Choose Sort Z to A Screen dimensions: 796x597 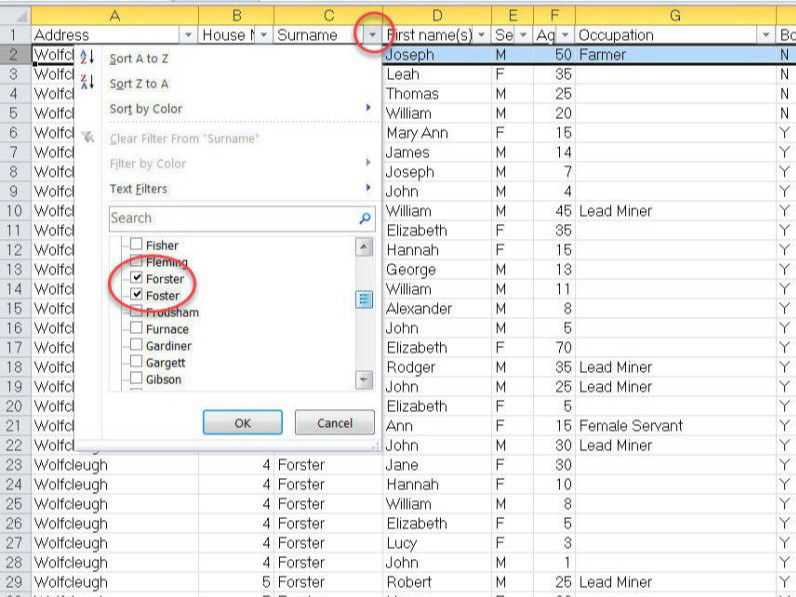[x=139, y=84]
